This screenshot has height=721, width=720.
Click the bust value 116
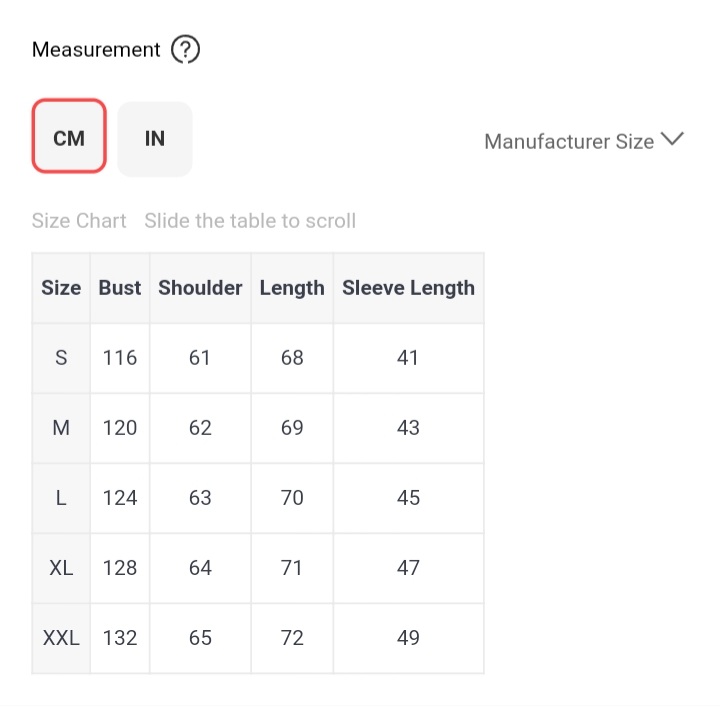tap(120, 358)
